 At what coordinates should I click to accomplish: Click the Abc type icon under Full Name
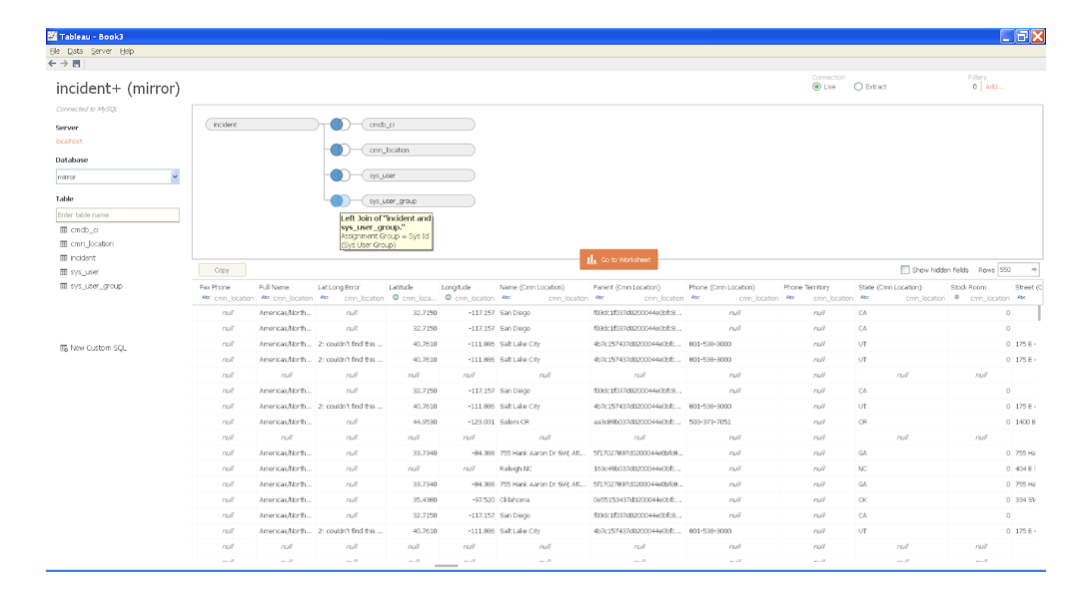pyautogui.click(x=264, y=298)
